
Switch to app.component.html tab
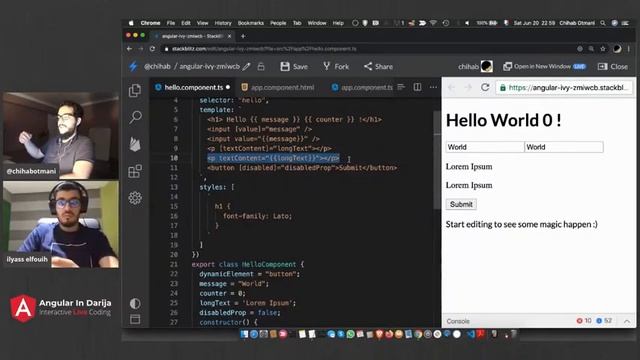tap(278, 87)
